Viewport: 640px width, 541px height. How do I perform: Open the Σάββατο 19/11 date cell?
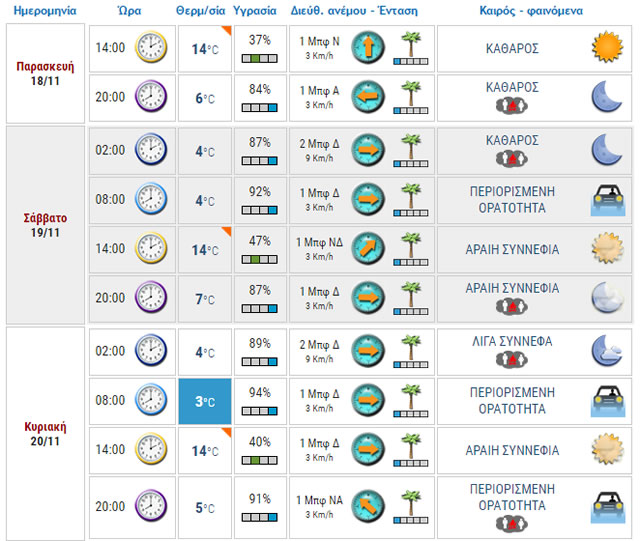(x=44, y=224)
